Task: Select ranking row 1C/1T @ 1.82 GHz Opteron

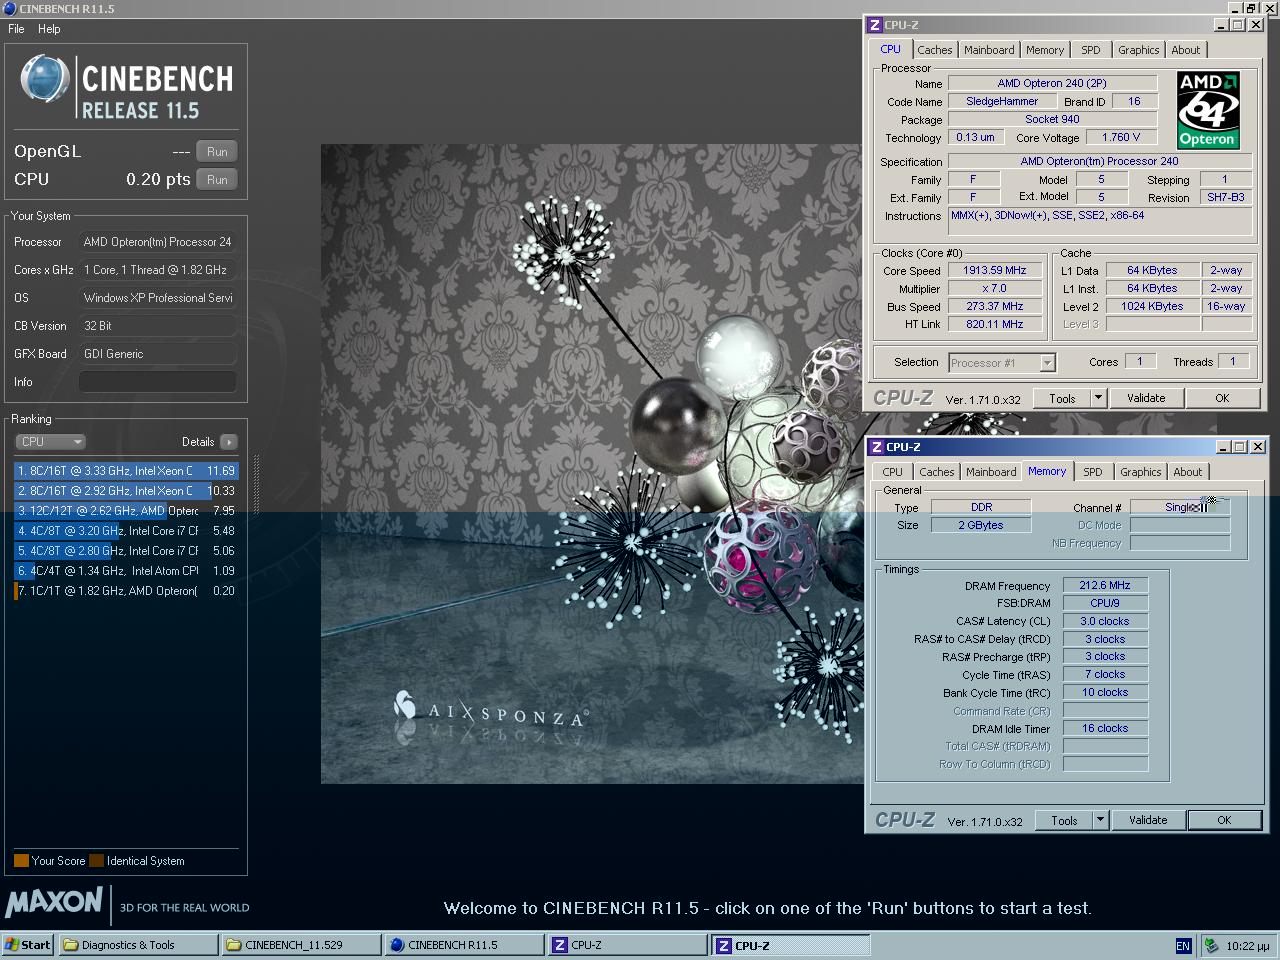Action: click(x=126, y=591)
